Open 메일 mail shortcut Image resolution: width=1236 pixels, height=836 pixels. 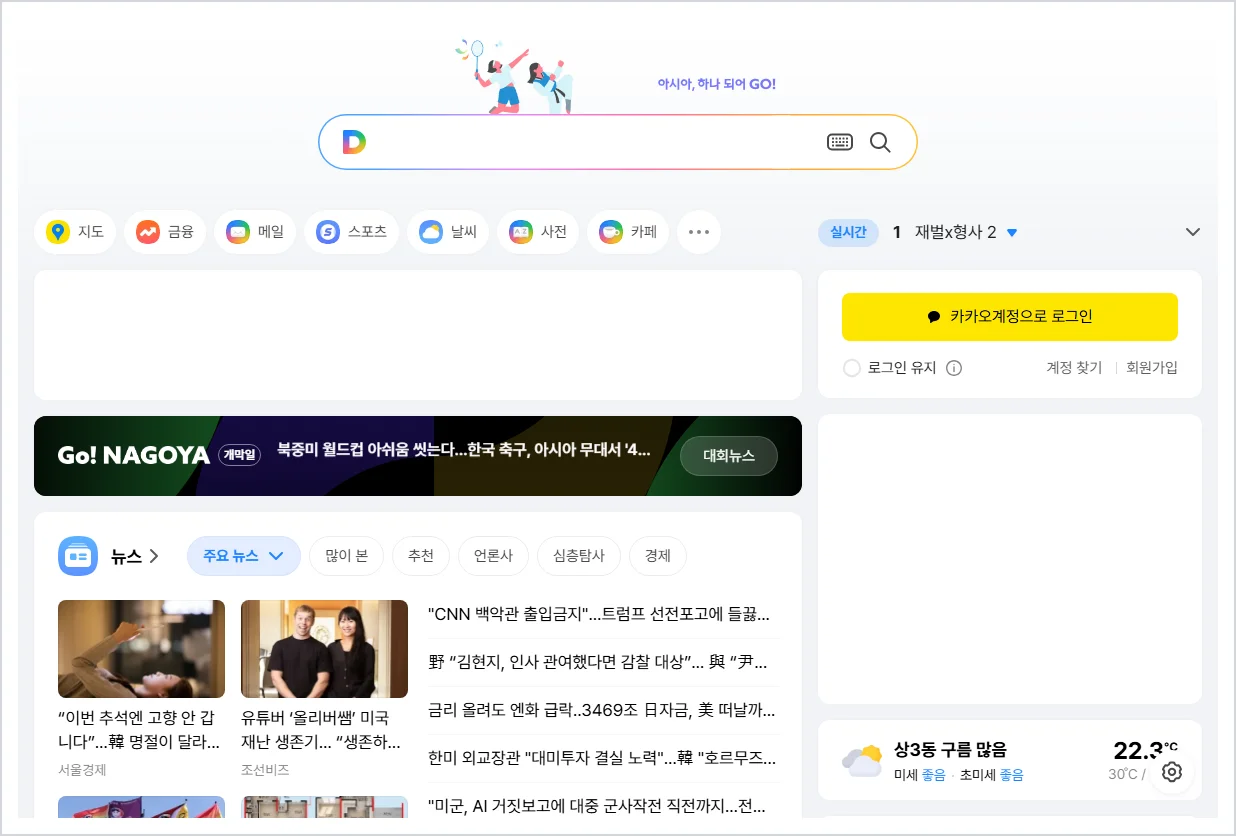point(255,232)
